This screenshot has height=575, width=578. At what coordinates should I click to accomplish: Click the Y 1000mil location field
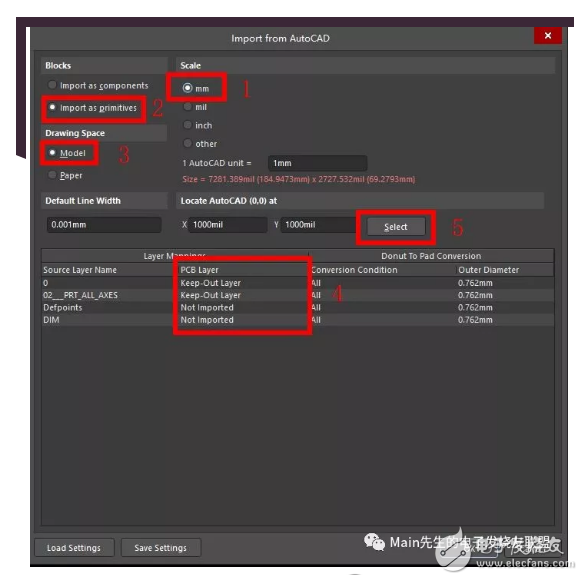coord(319,224)
